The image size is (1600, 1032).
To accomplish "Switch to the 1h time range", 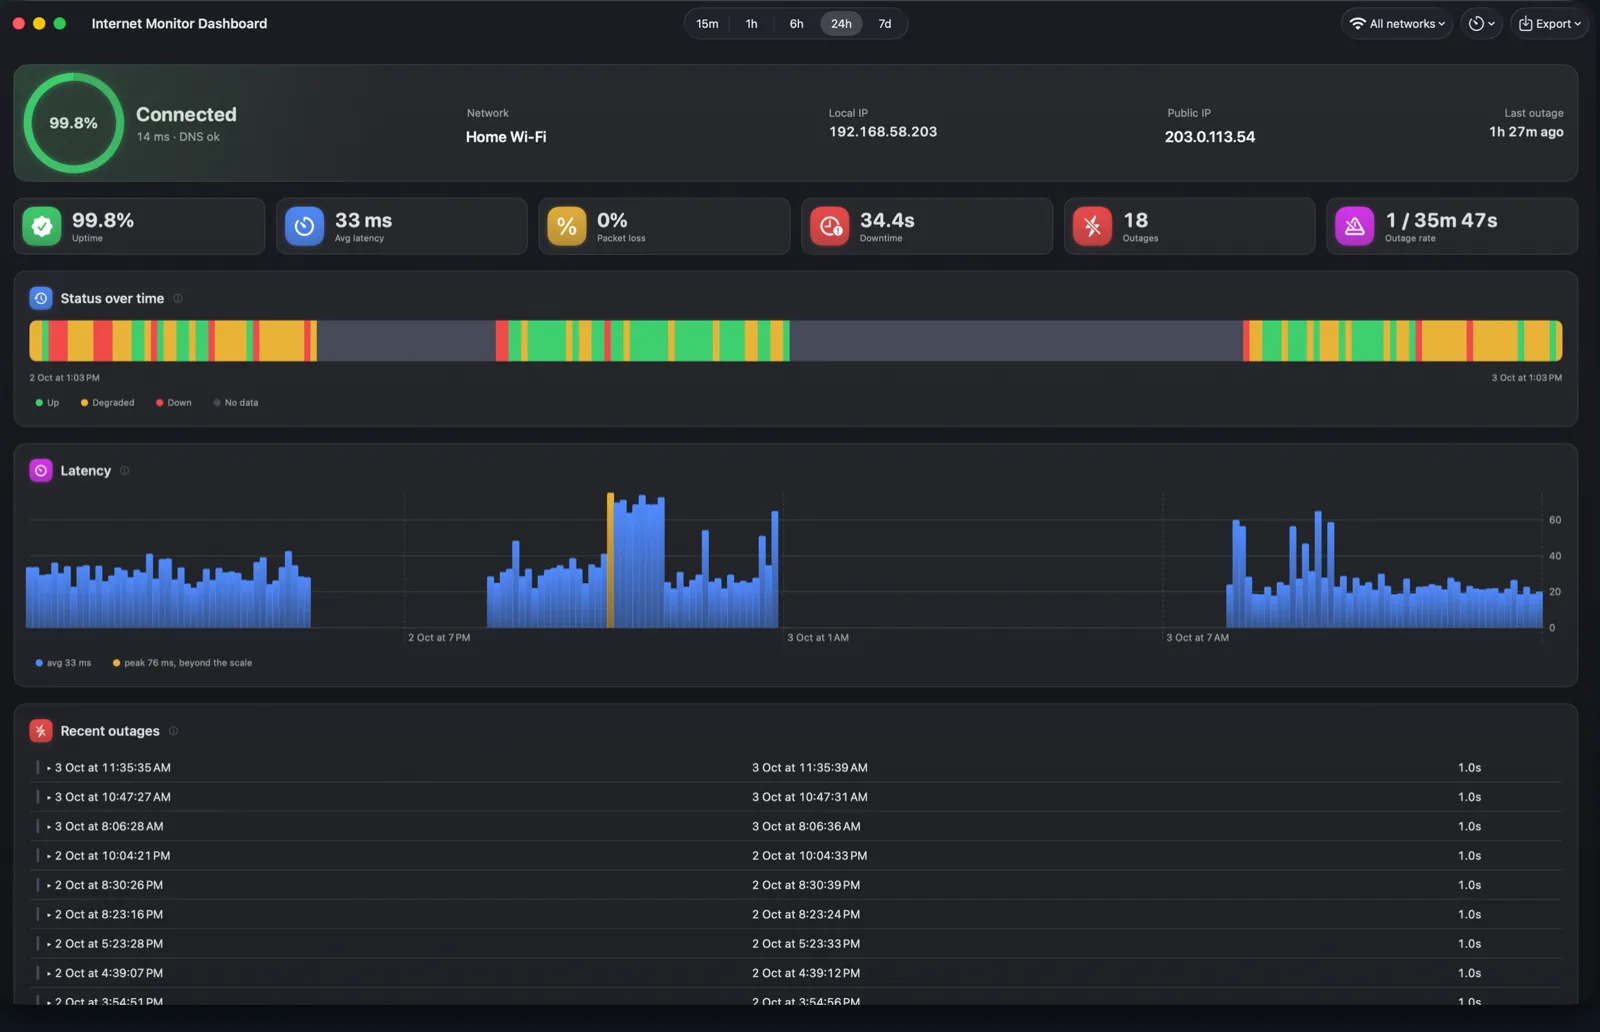I will 751,24.
